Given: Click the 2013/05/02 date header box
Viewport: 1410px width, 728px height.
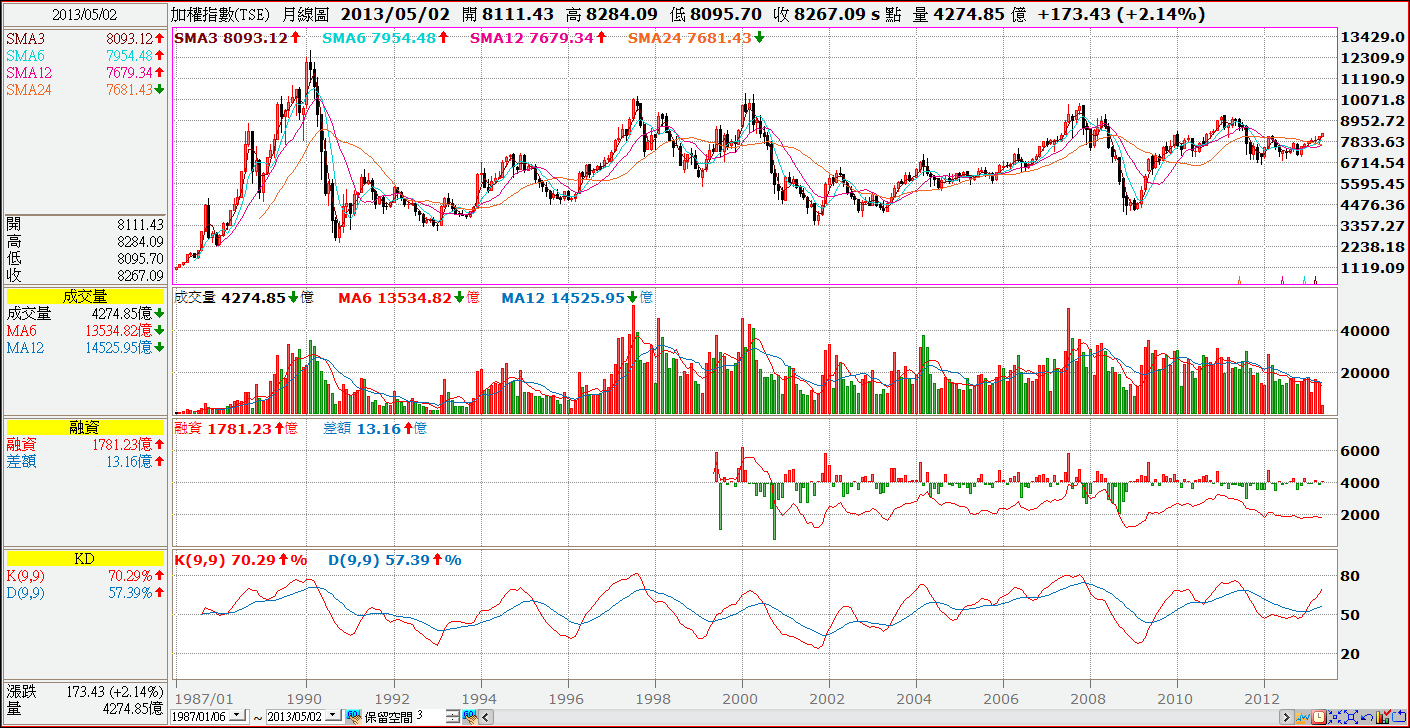Looking at the screenshot, I should pos(84,15).
